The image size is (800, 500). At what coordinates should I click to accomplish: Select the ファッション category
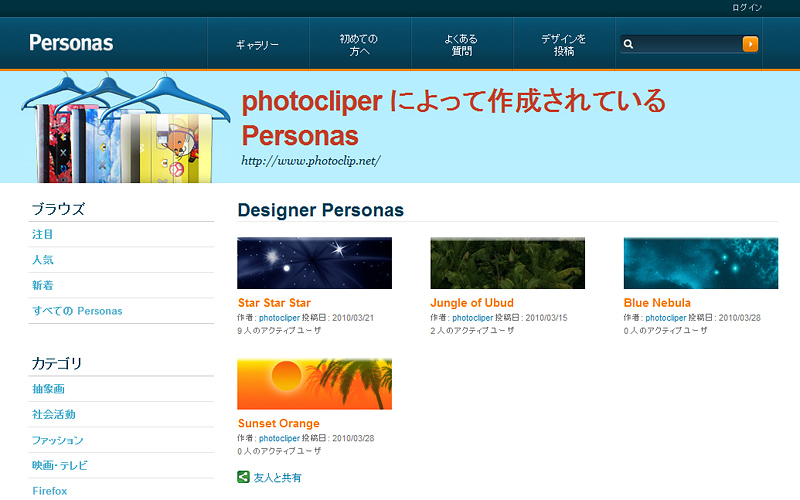[x=57, y=440]
